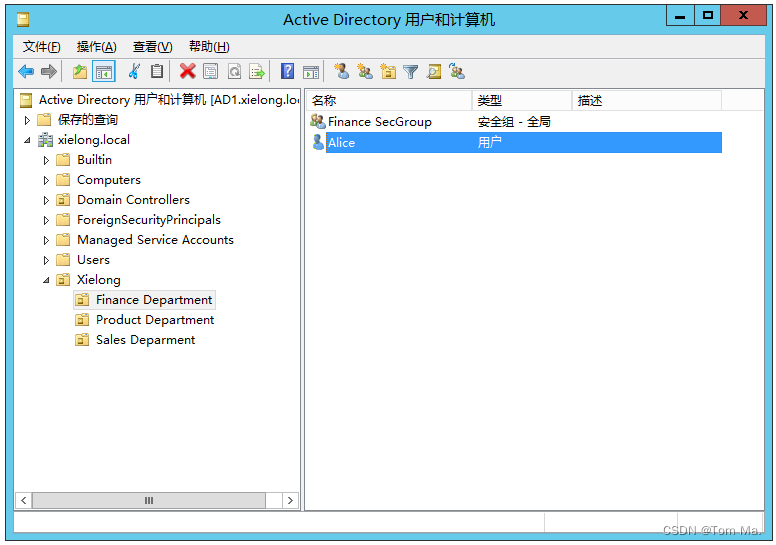This screenshot has width=776, height=545.
Task: Click the Domain Controllers OU folder icon
Action: pos(63,200)
